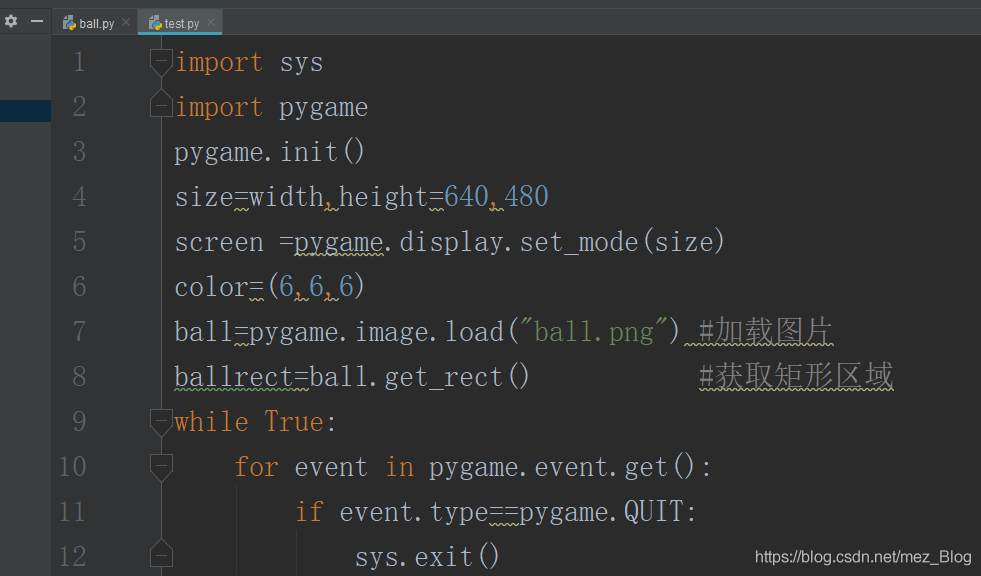Set a breakpoint in the gutter at line 5
The height and width of the screenshot is (576, 981).
[120, 241]
